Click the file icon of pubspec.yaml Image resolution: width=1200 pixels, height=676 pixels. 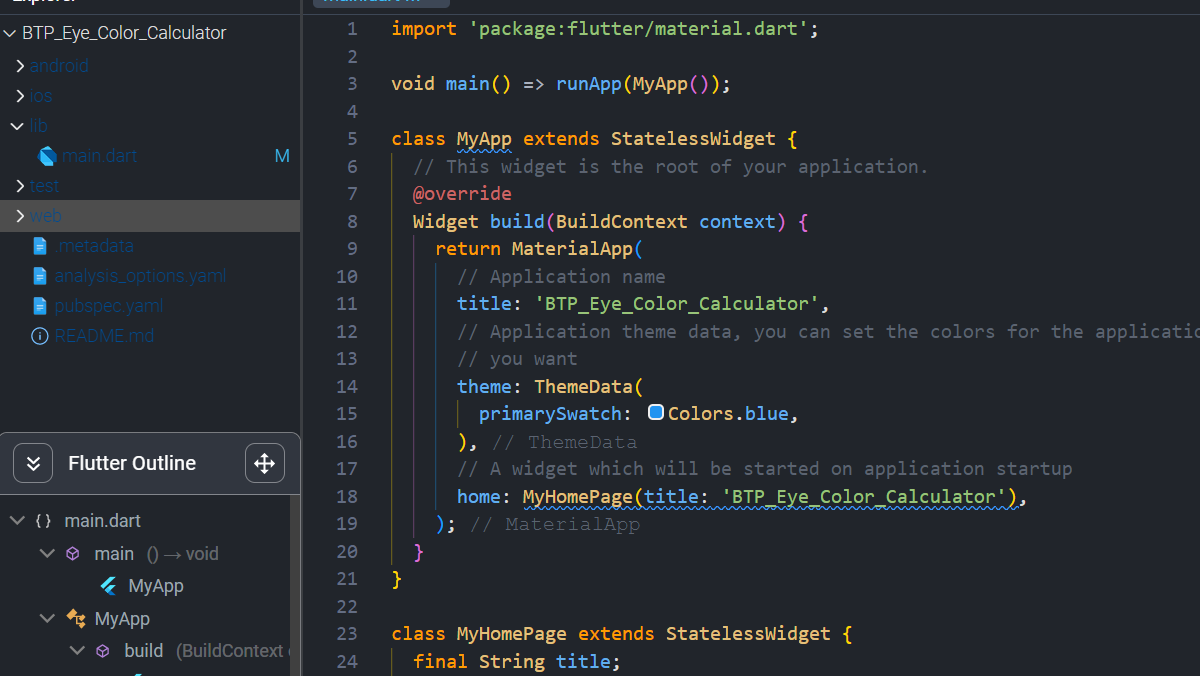40,306
